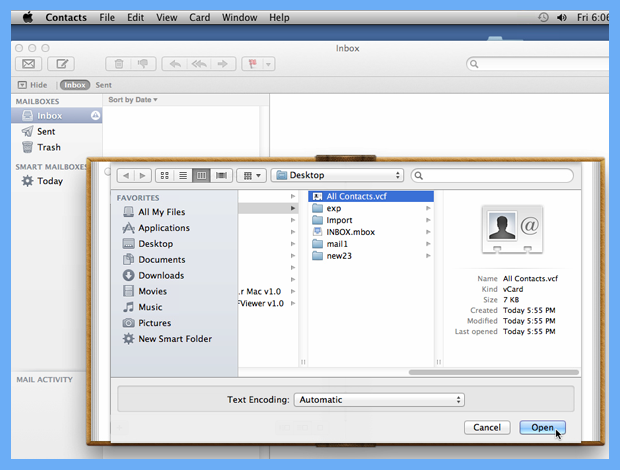Open the Apple menu
Viewport: 620px width, 470px height.
pyautogui.click(x=28, y=17)
